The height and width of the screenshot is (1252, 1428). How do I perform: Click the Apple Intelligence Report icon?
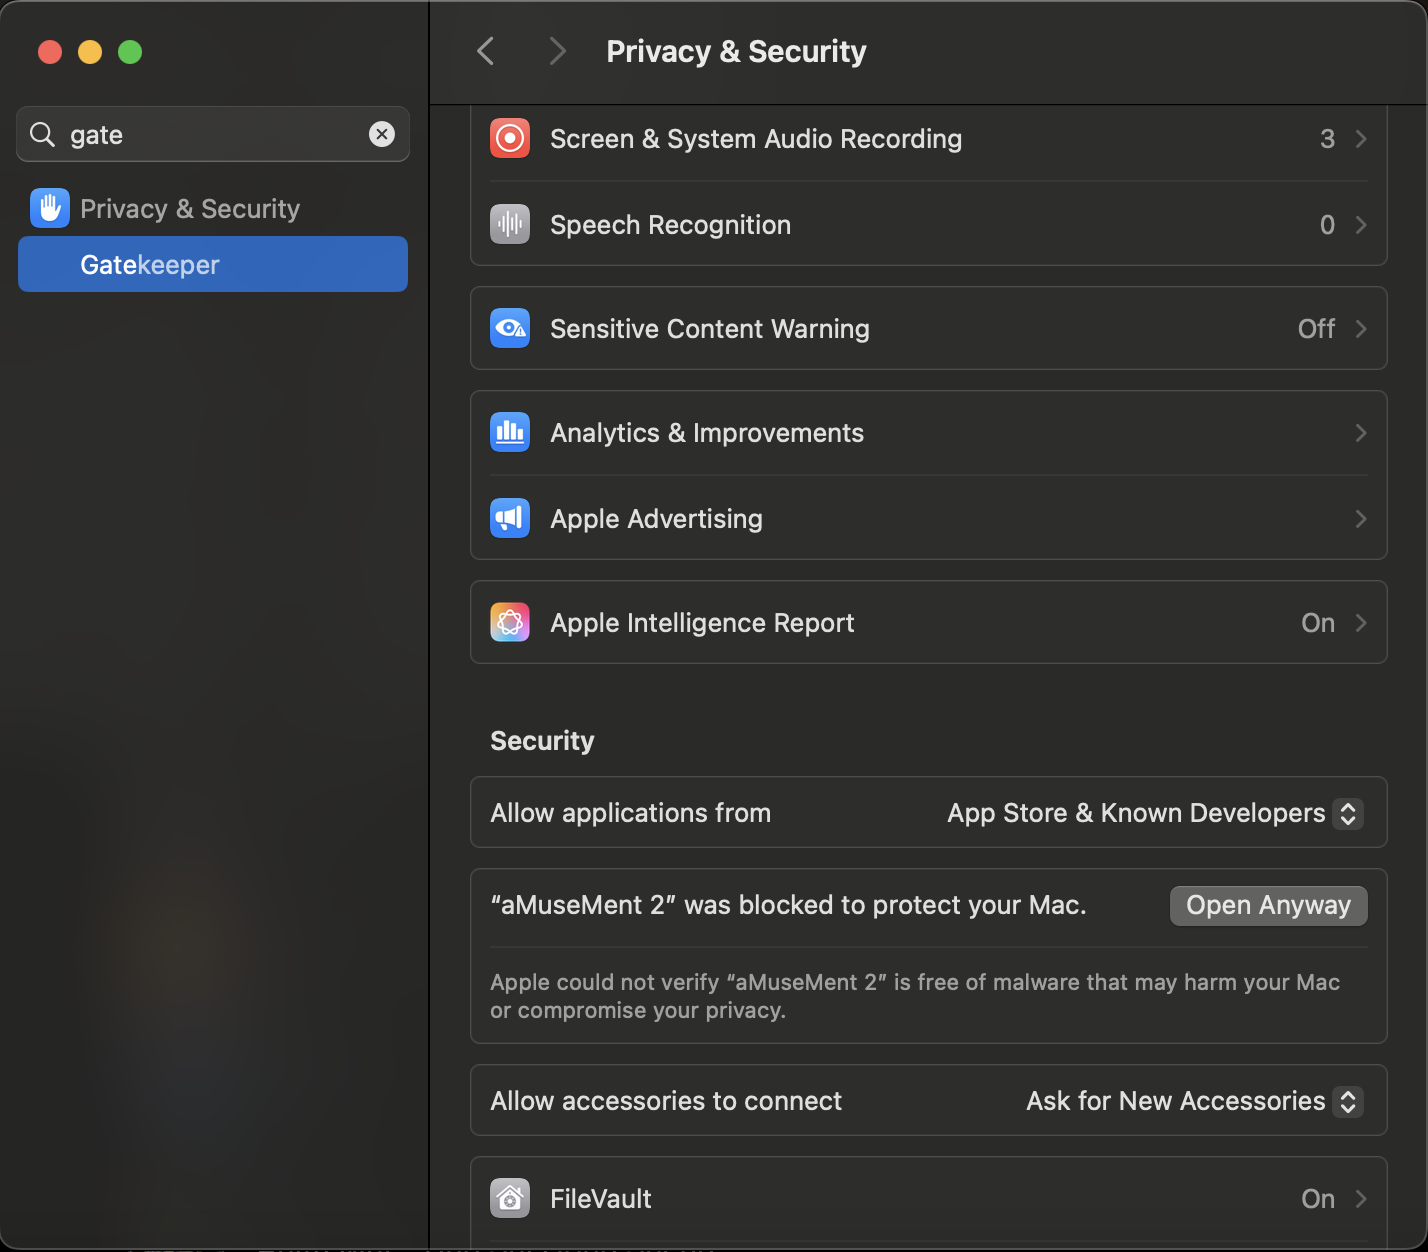(x=510, y=622)
